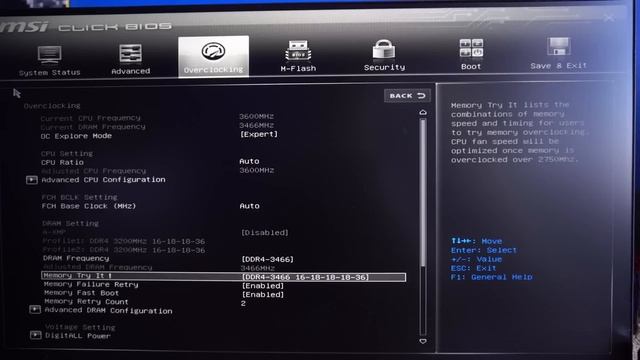This screenshot has width=640, height=360.
Task: Click Profile2 DDR4 3200MHz 16-18-18-36 row
Action: [x=124, y=250]
